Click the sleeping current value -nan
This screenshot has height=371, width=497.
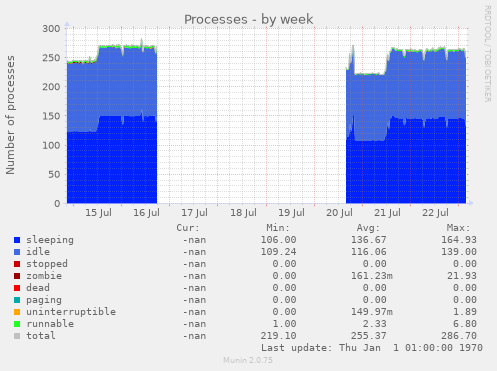point(194,240)
